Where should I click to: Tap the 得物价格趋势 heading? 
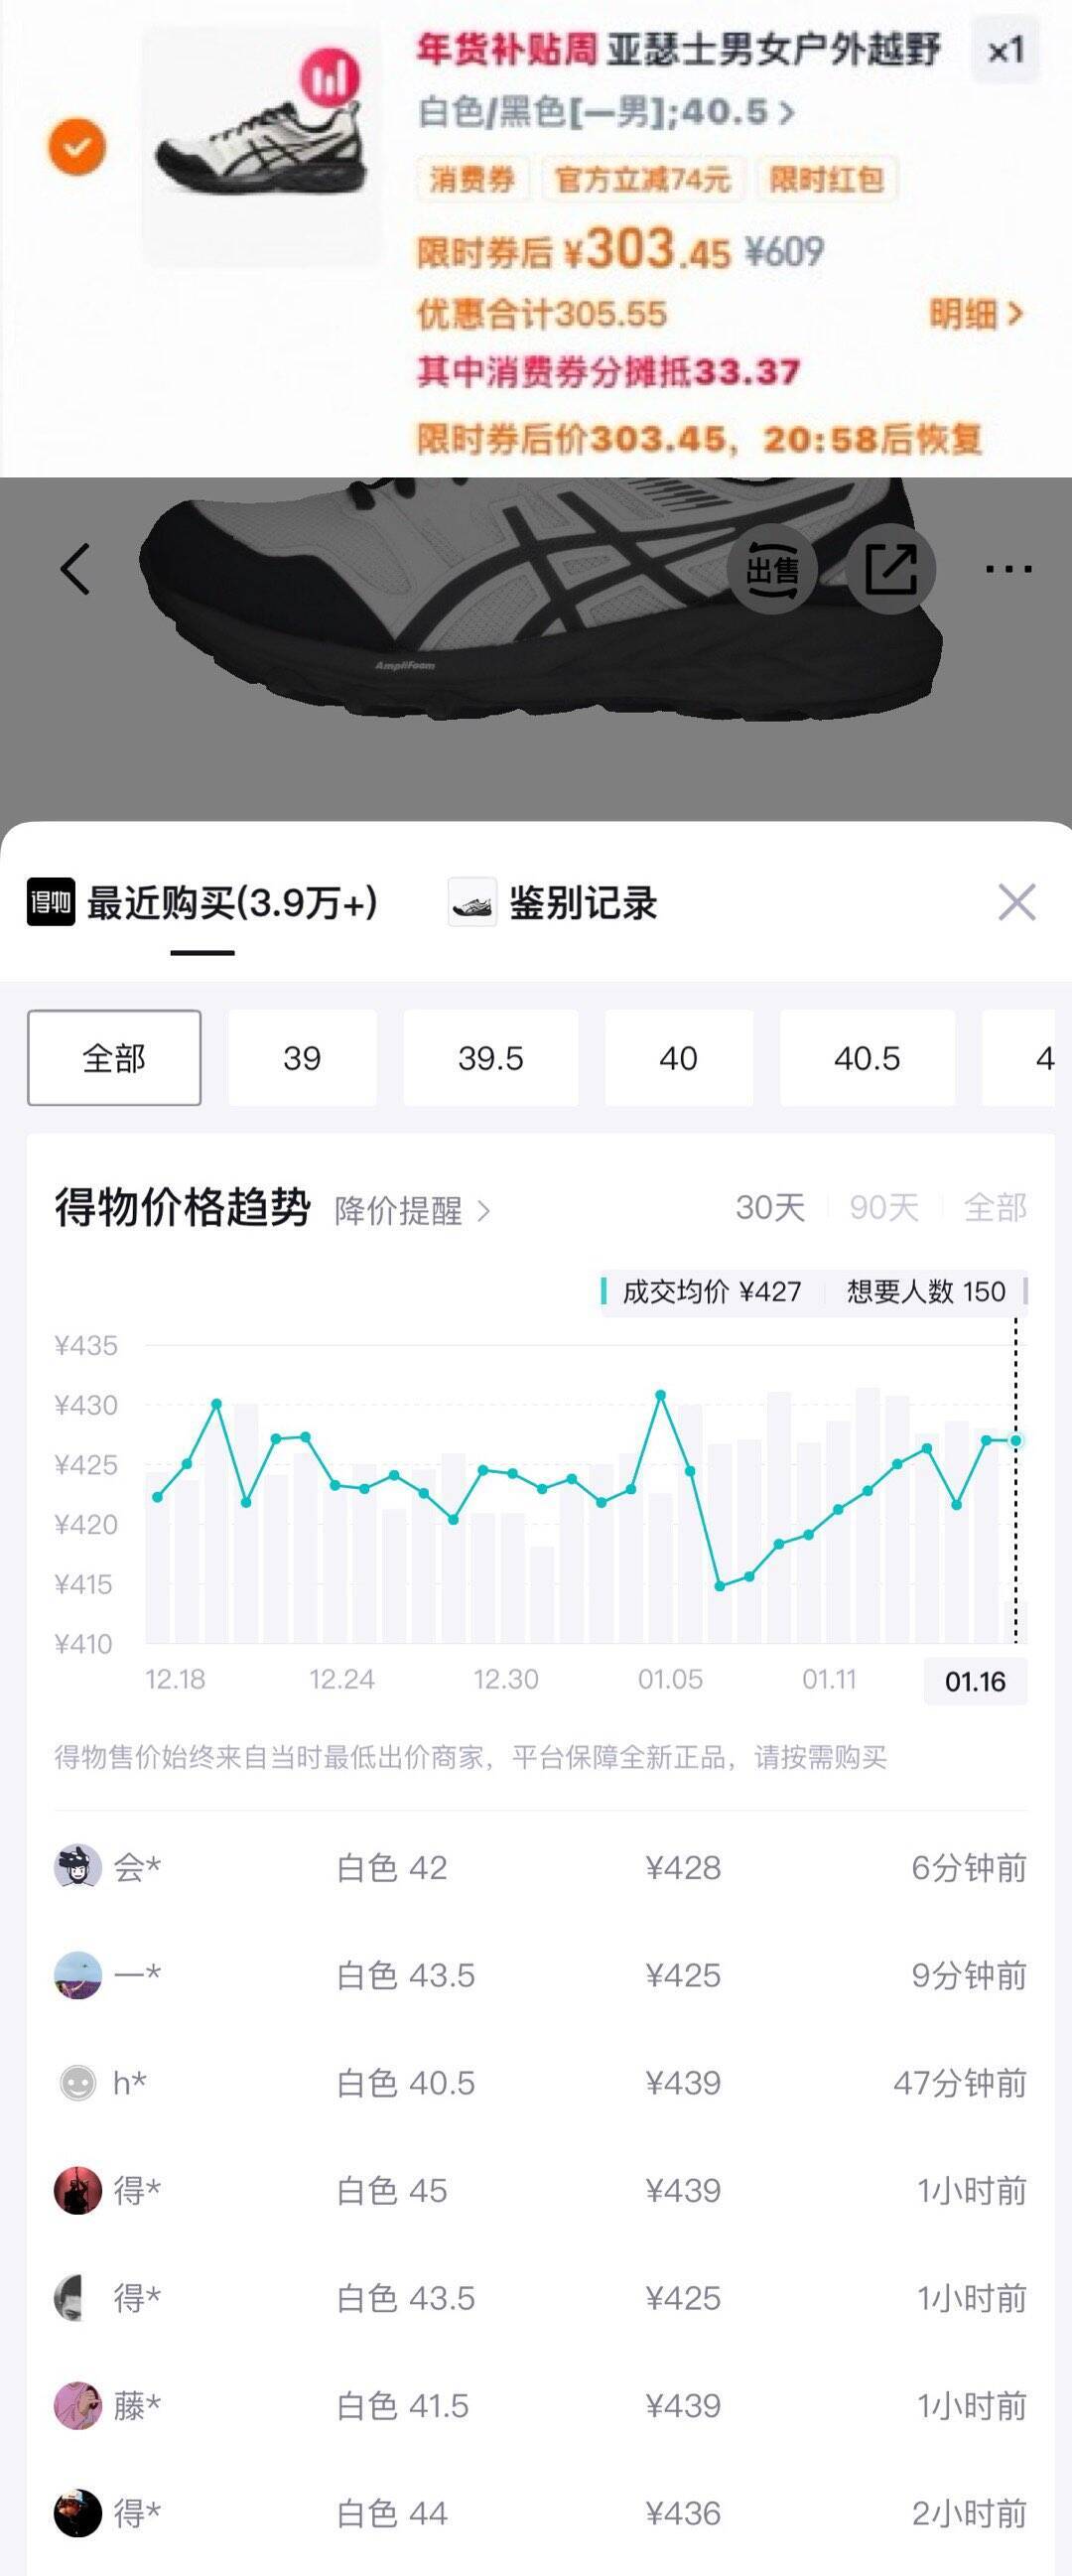click(183, 1207)
